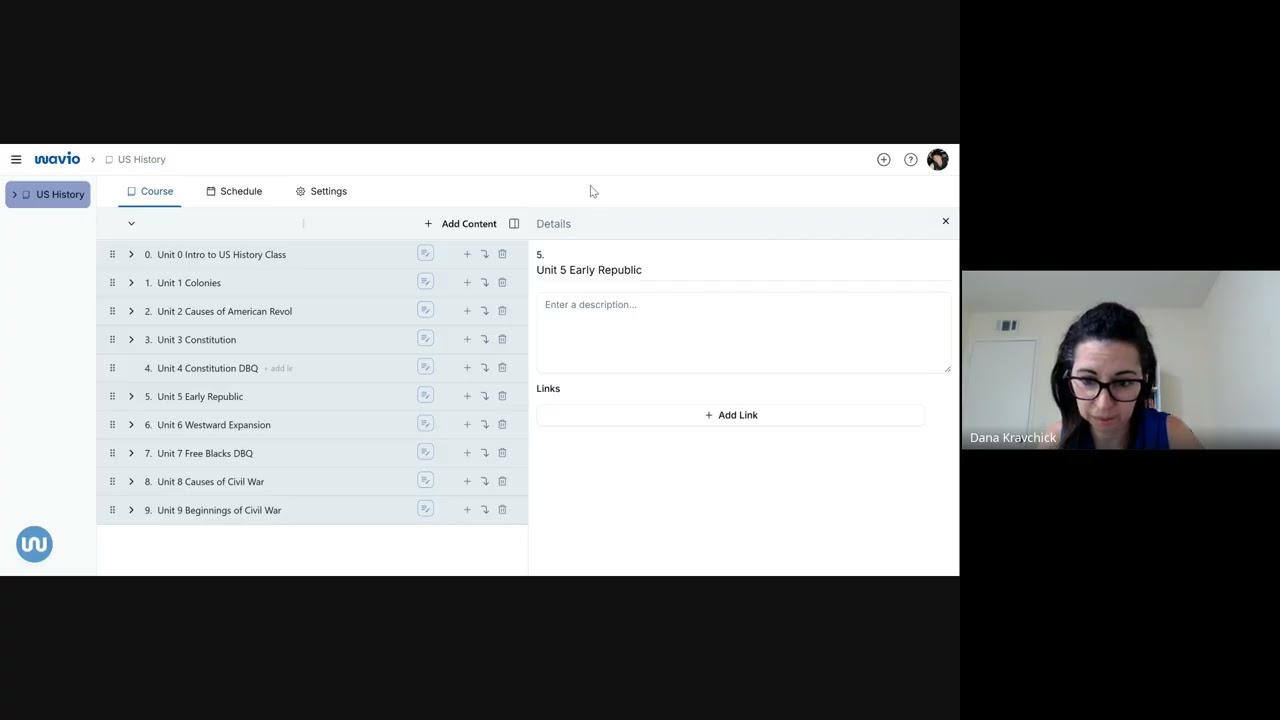Open notes editor for Unit 7 Free Blacks DBQ

tap(425, 453)
